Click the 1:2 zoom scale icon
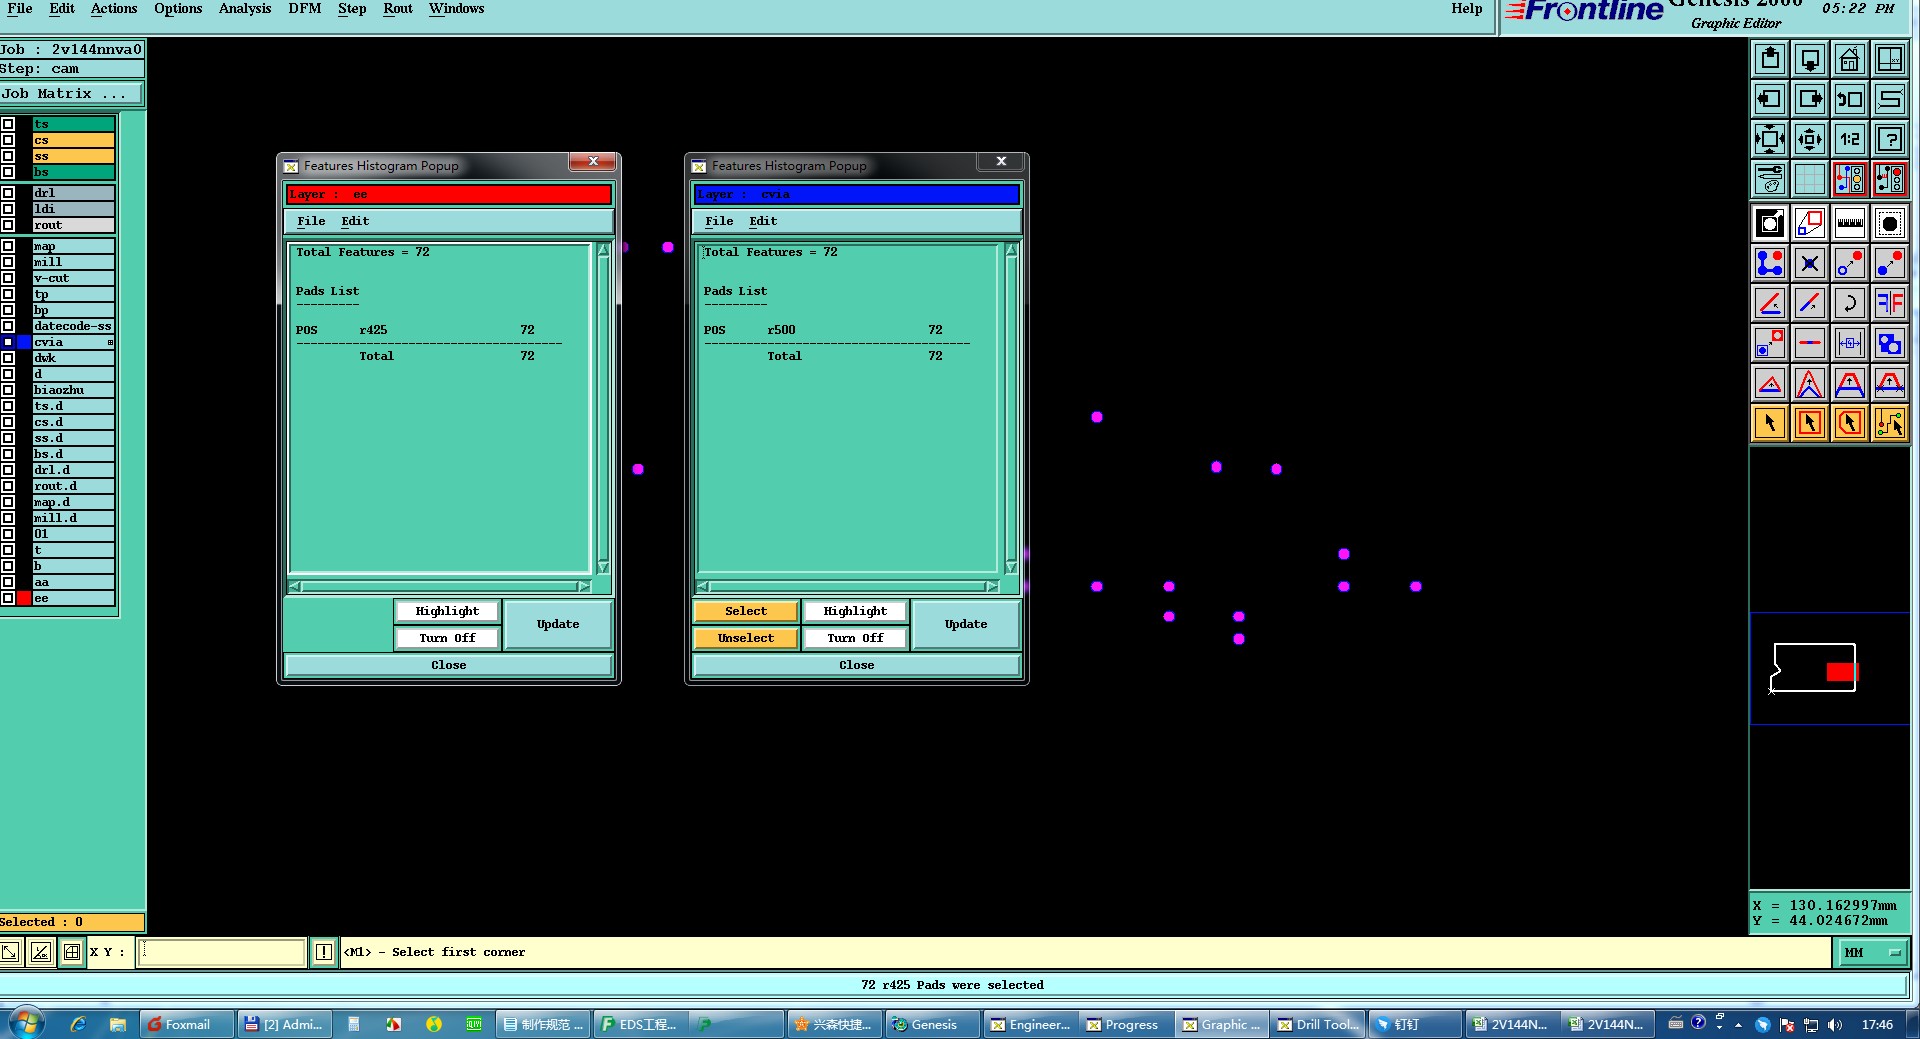 tap(1850, 139)
